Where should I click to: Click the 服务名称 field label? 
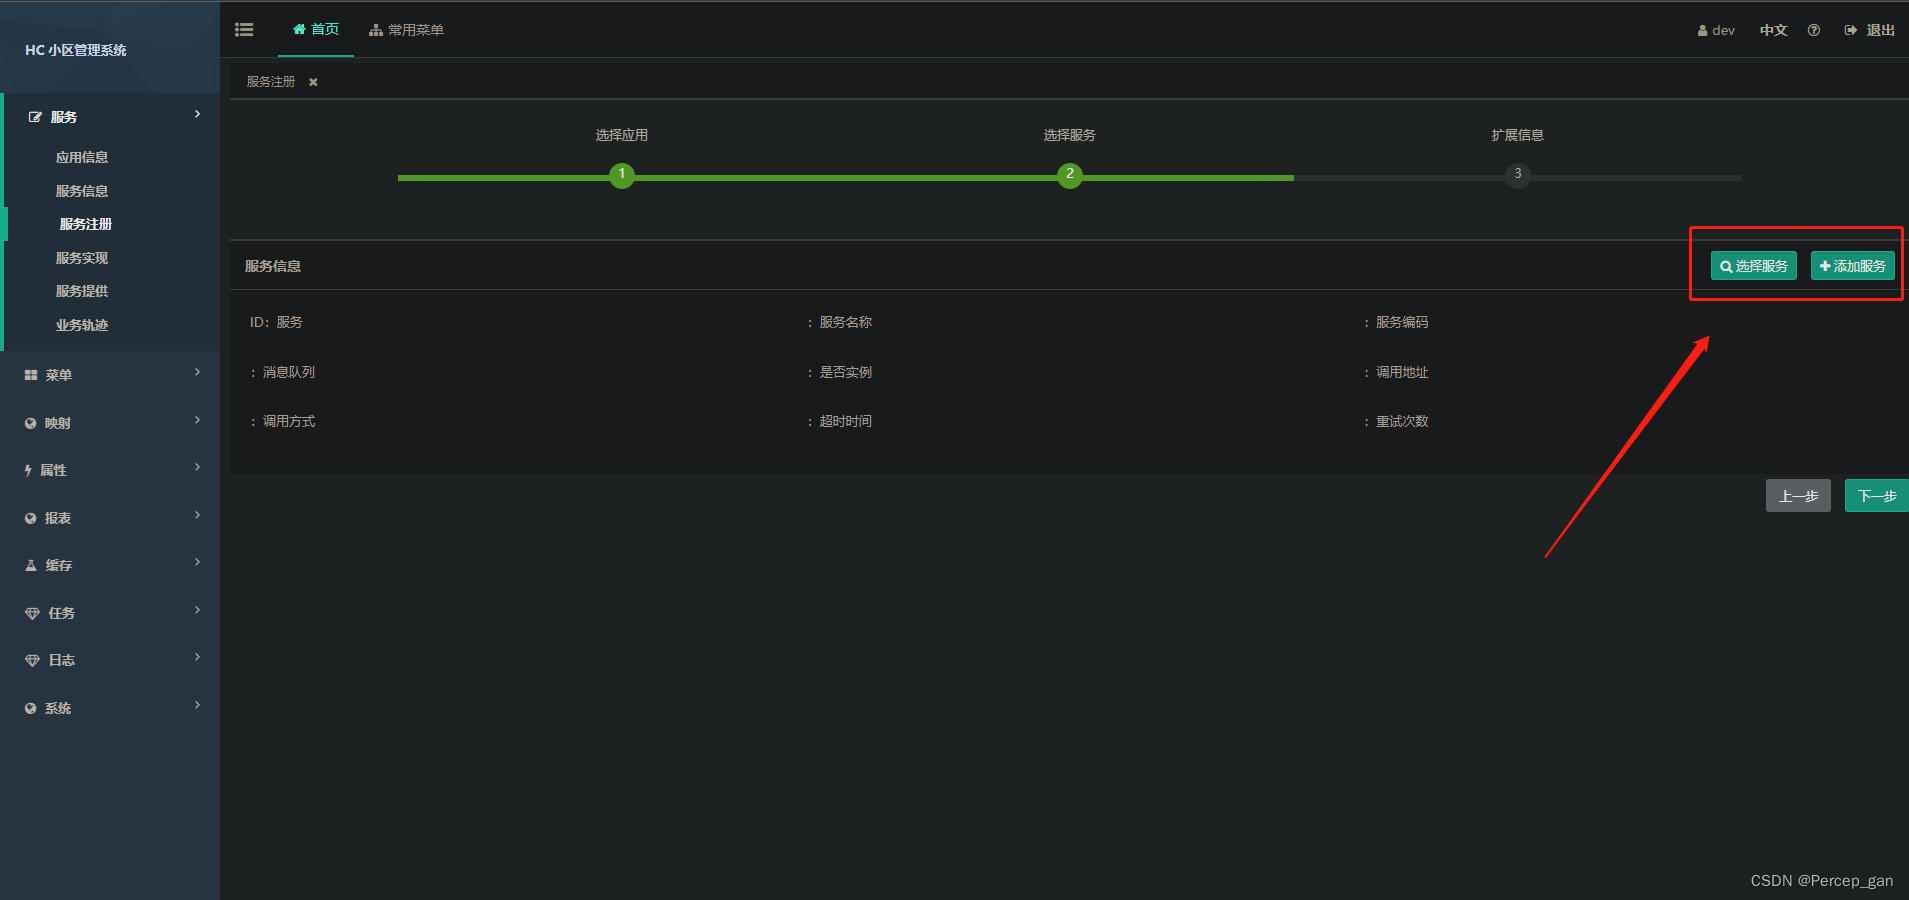click(846, 322)
